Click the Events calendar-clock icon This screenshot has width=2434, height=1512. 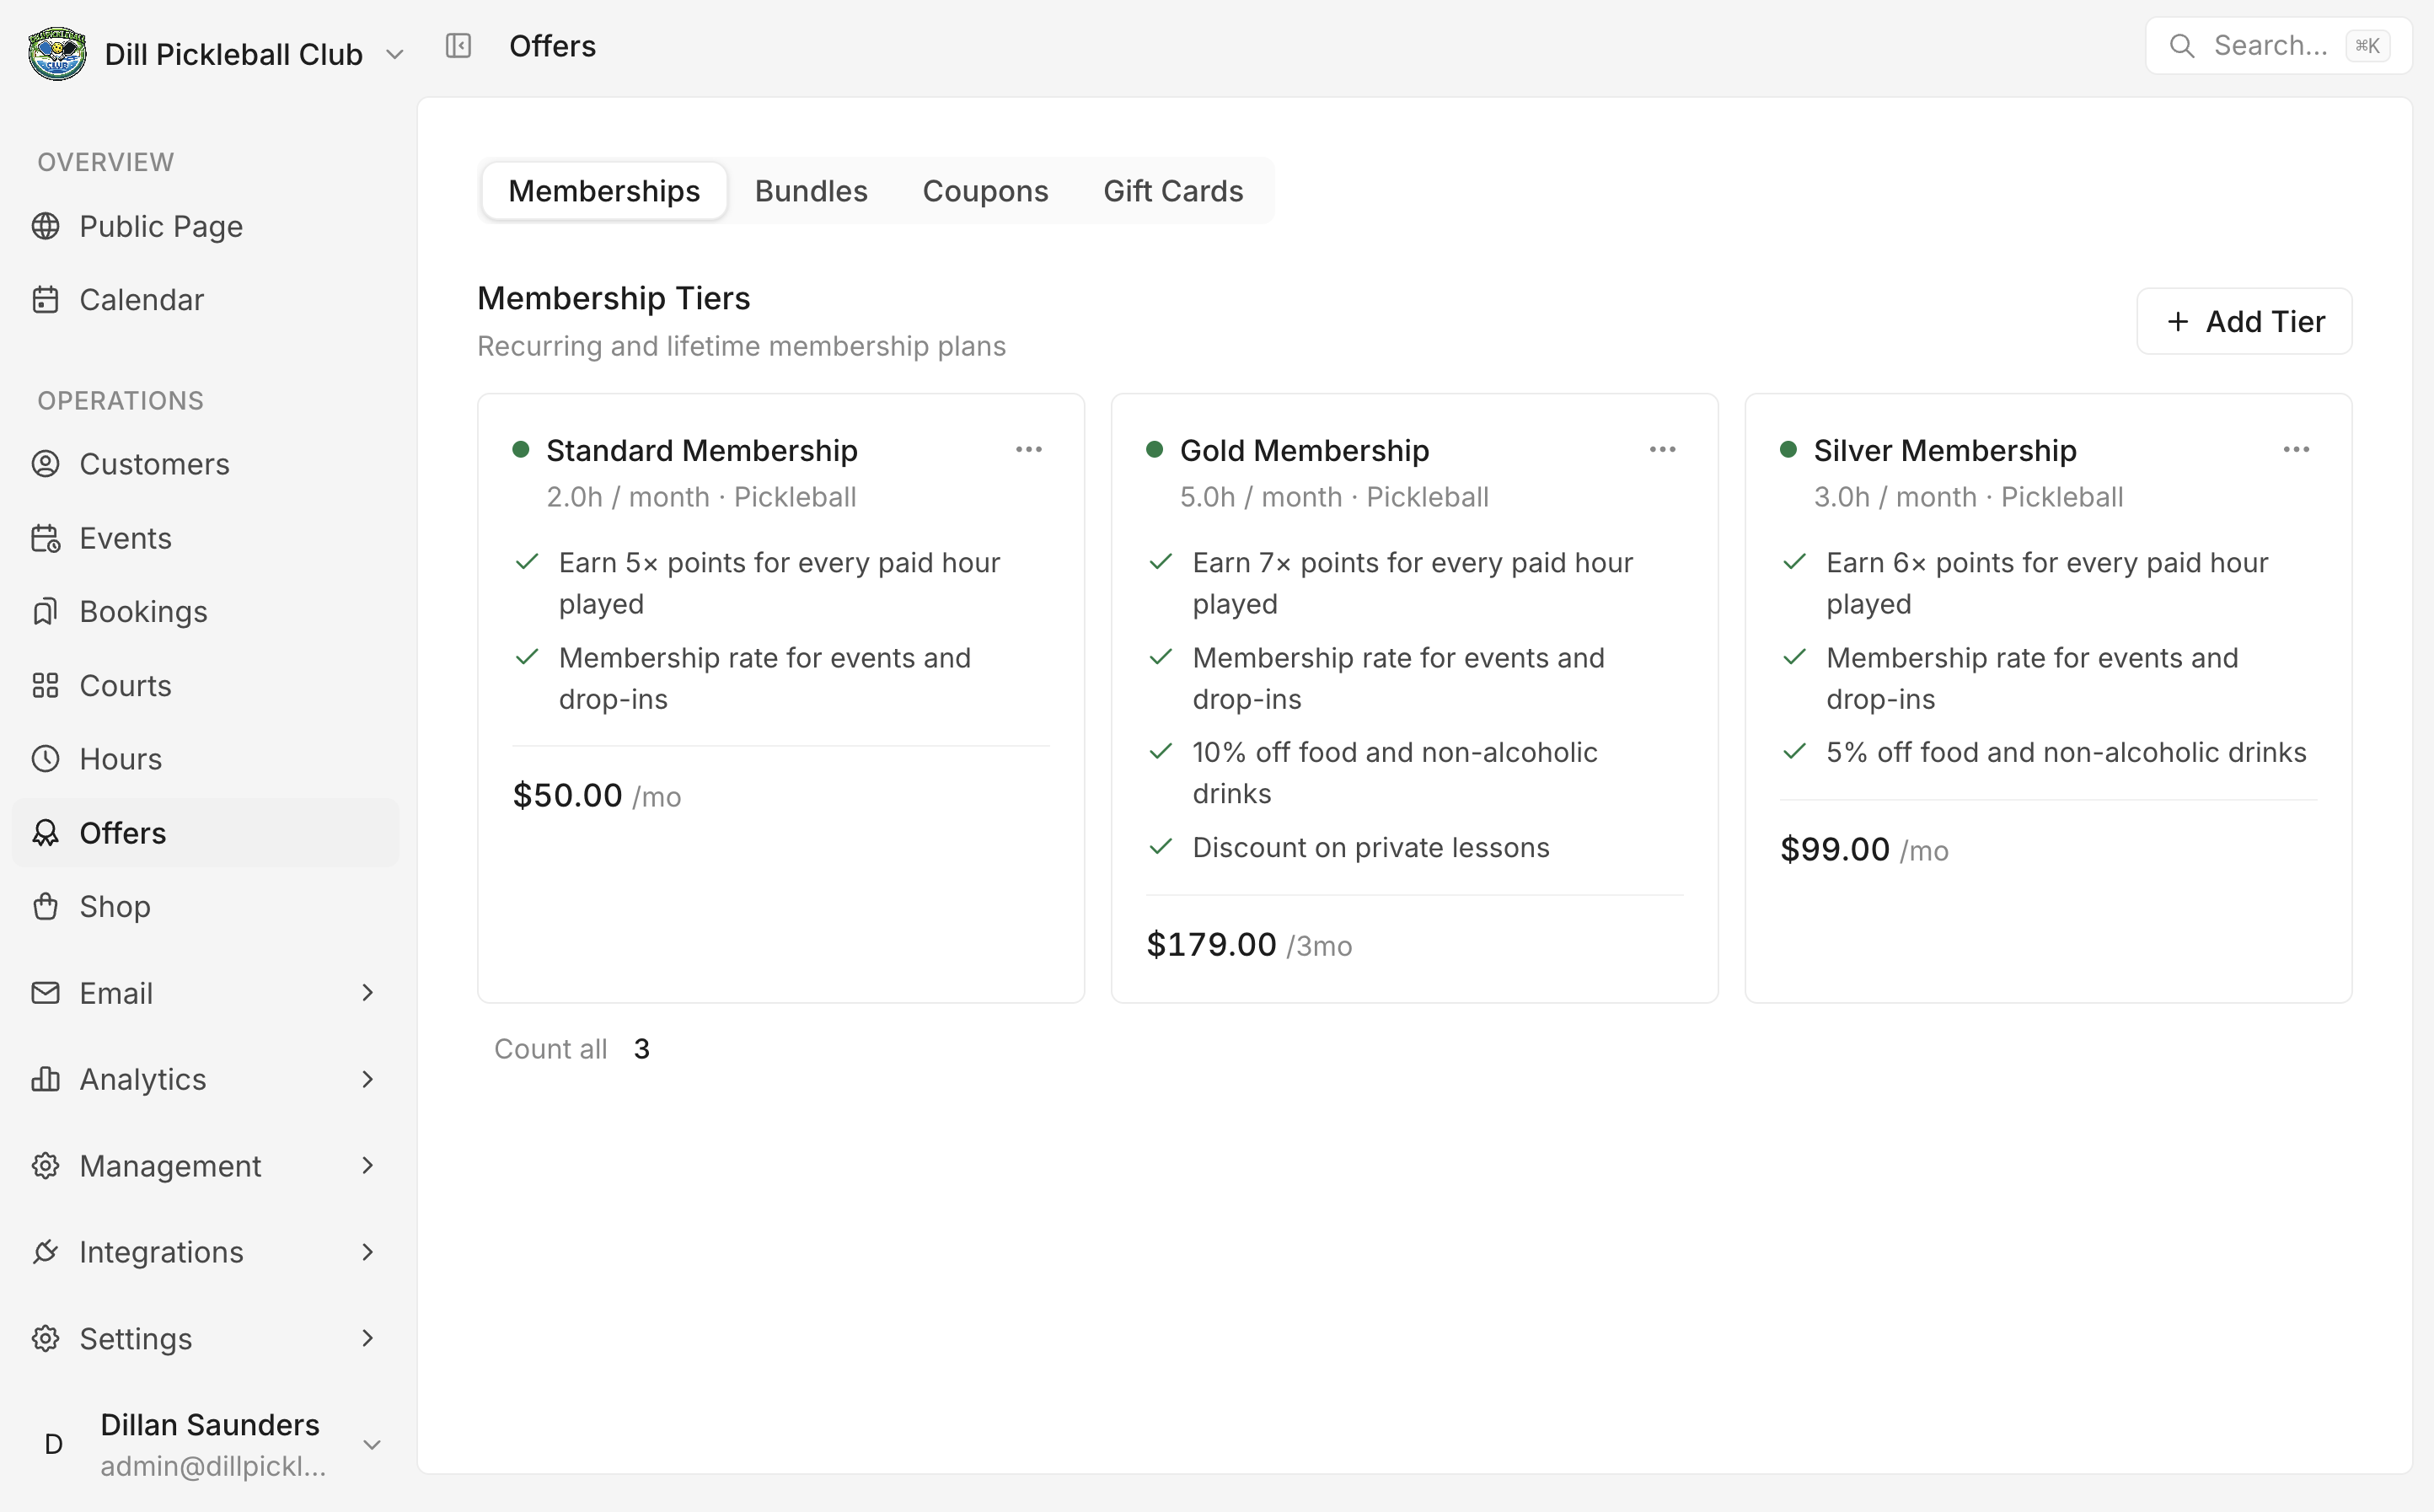[x=45, y=538]
